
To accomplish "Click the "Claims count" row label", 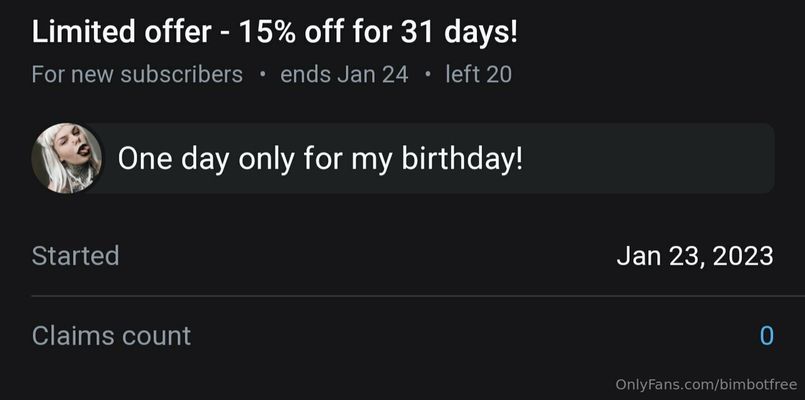I will pyautogui.click(x=111, y=336).
